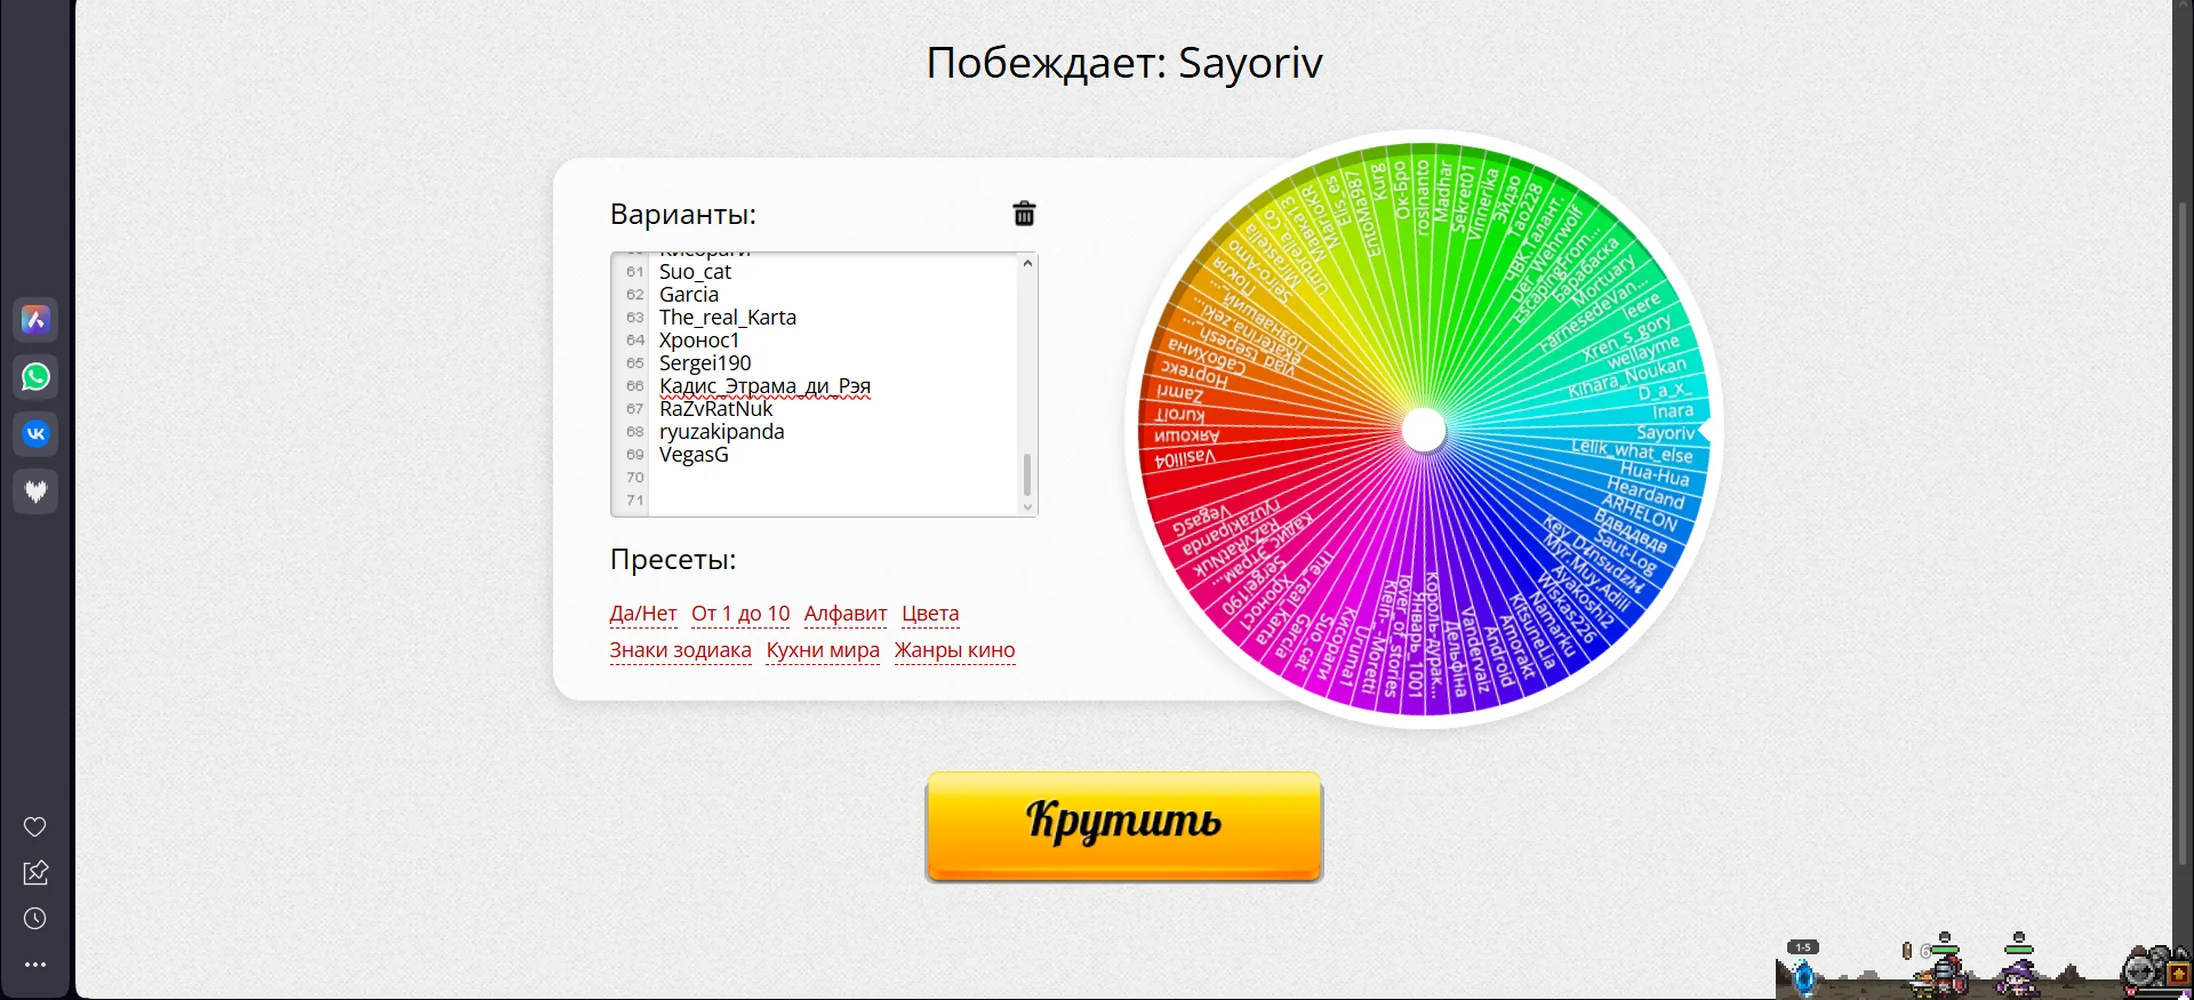Click the VegasG entry

(694, 455)
